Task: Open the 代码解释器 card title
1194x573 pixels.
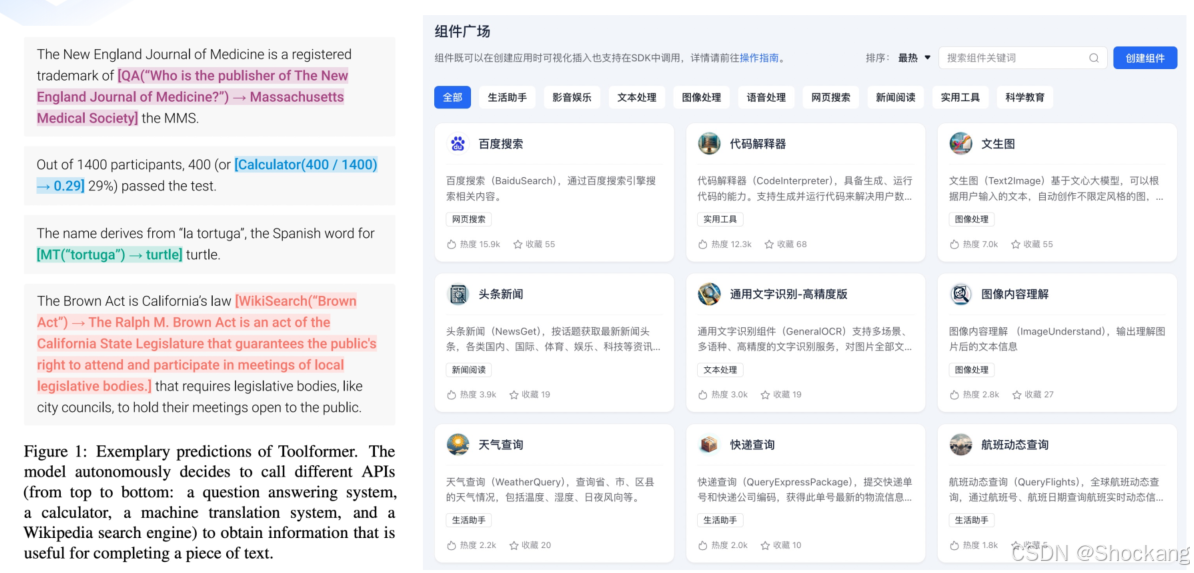Action: pos(758,143)
